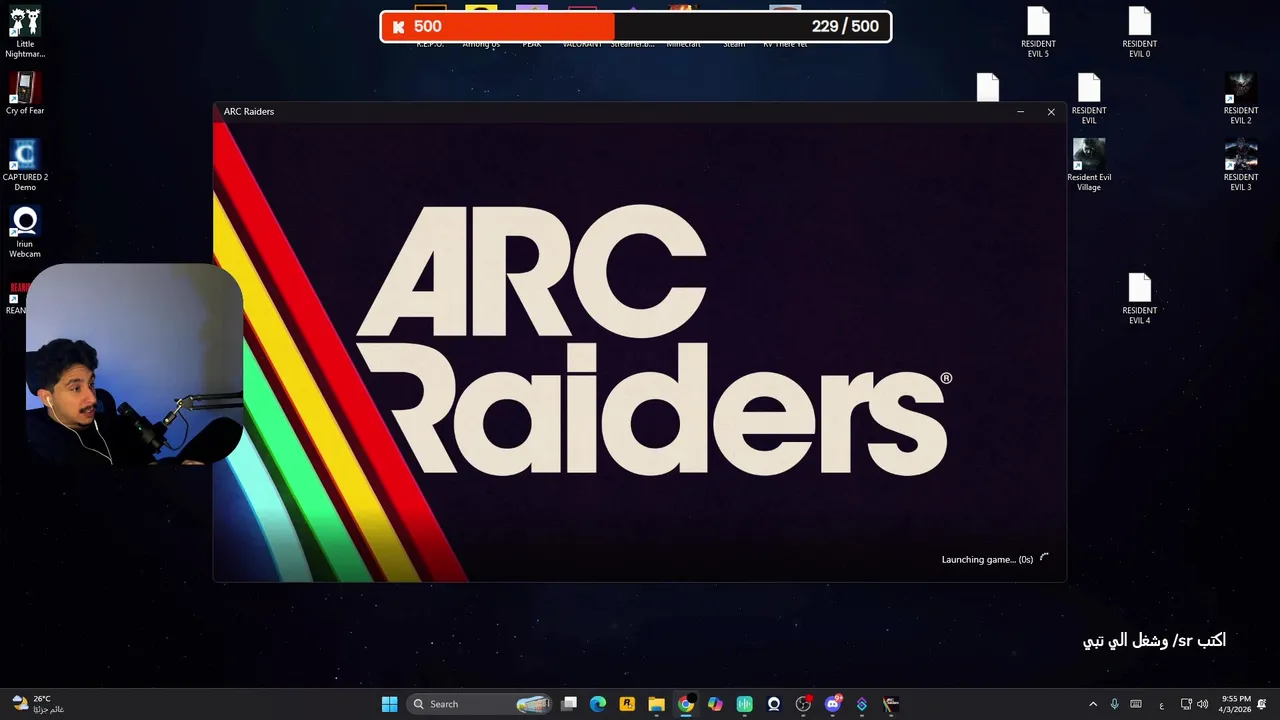The width and height of the screenshot is (1280, 720).
Task: Select the Iriun Webcam desktop shortcut
Action: click(25, 232)
